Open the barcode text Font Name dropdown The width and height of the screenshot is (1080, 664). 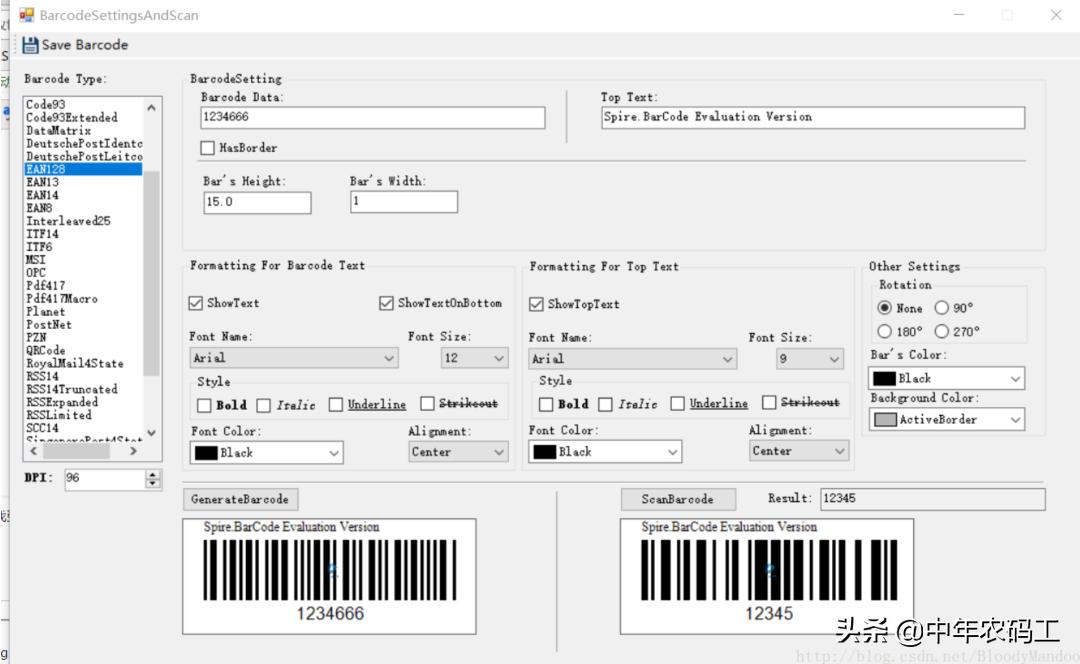389,358
